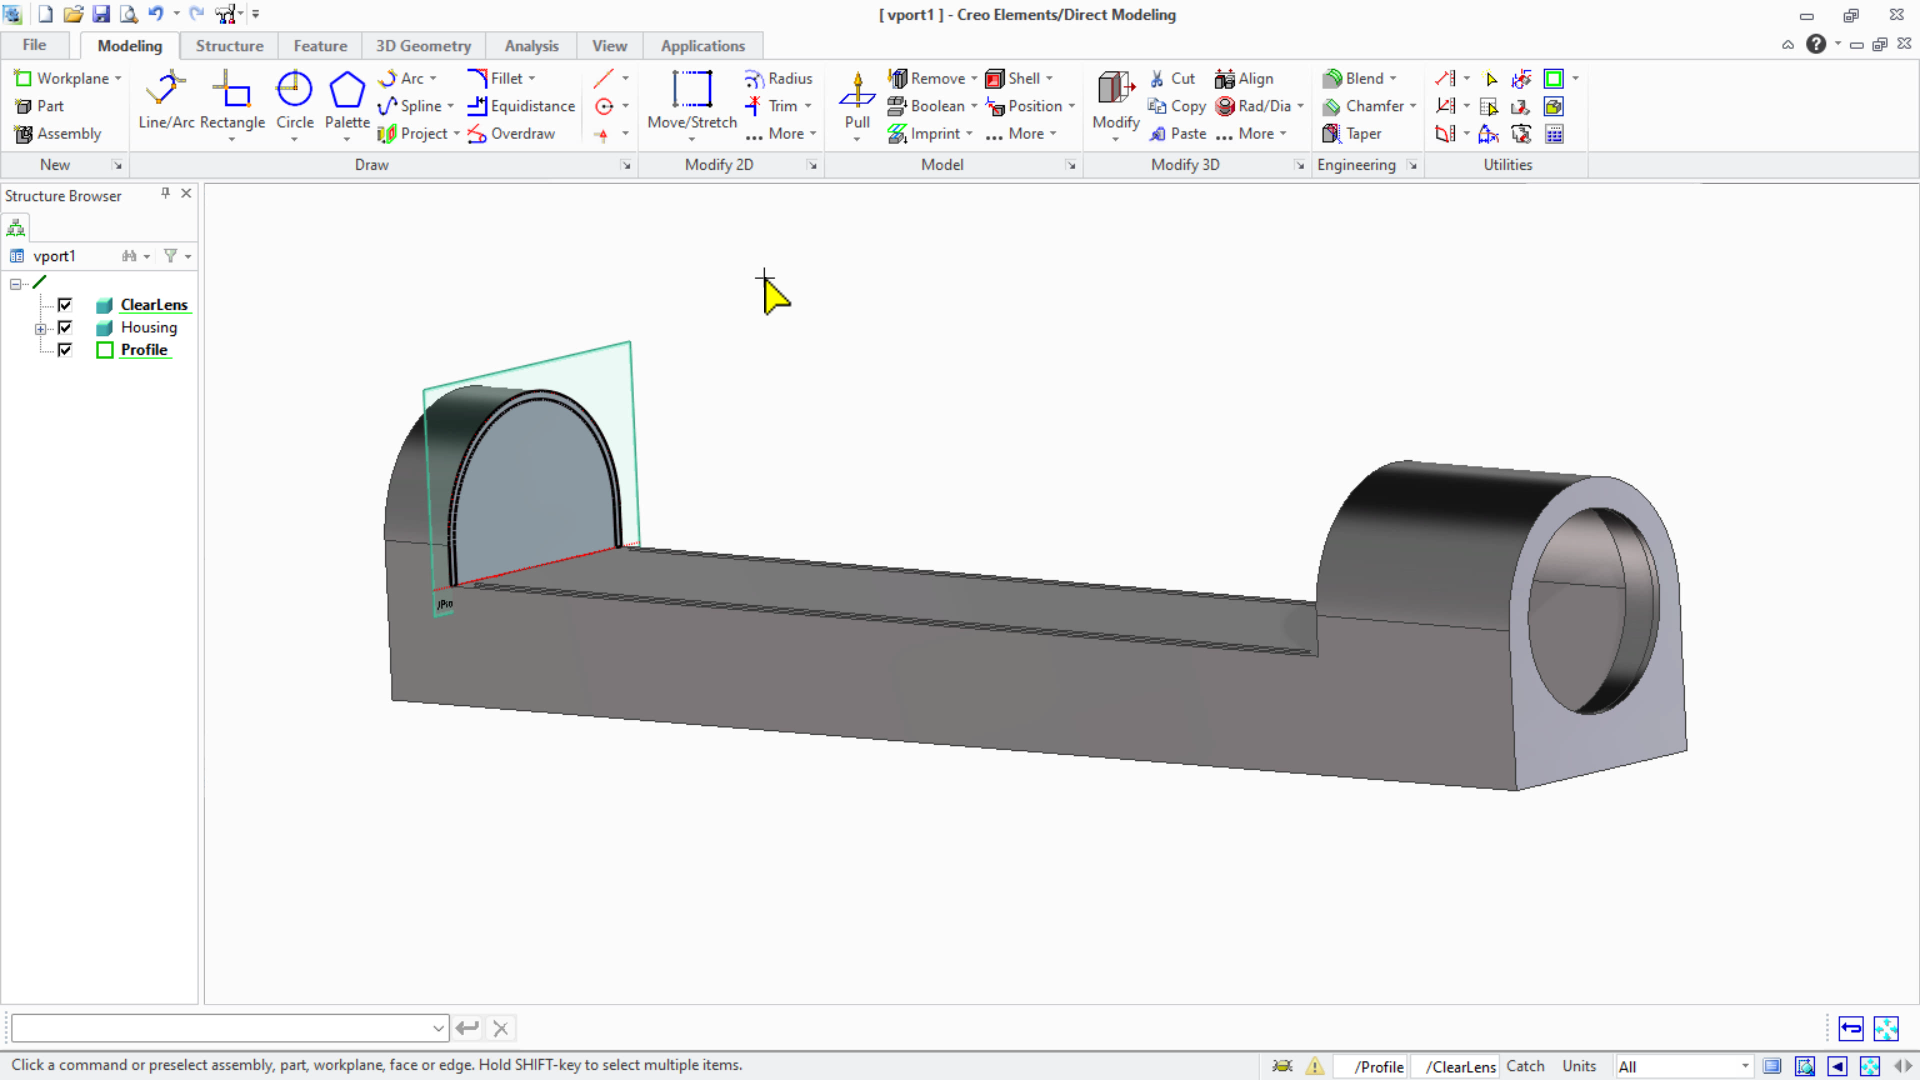The height and width of the screenshot is (1080, 1920).
Task: Activate the Move/Stretch 2D tool
Action: (x=692, y=101)
